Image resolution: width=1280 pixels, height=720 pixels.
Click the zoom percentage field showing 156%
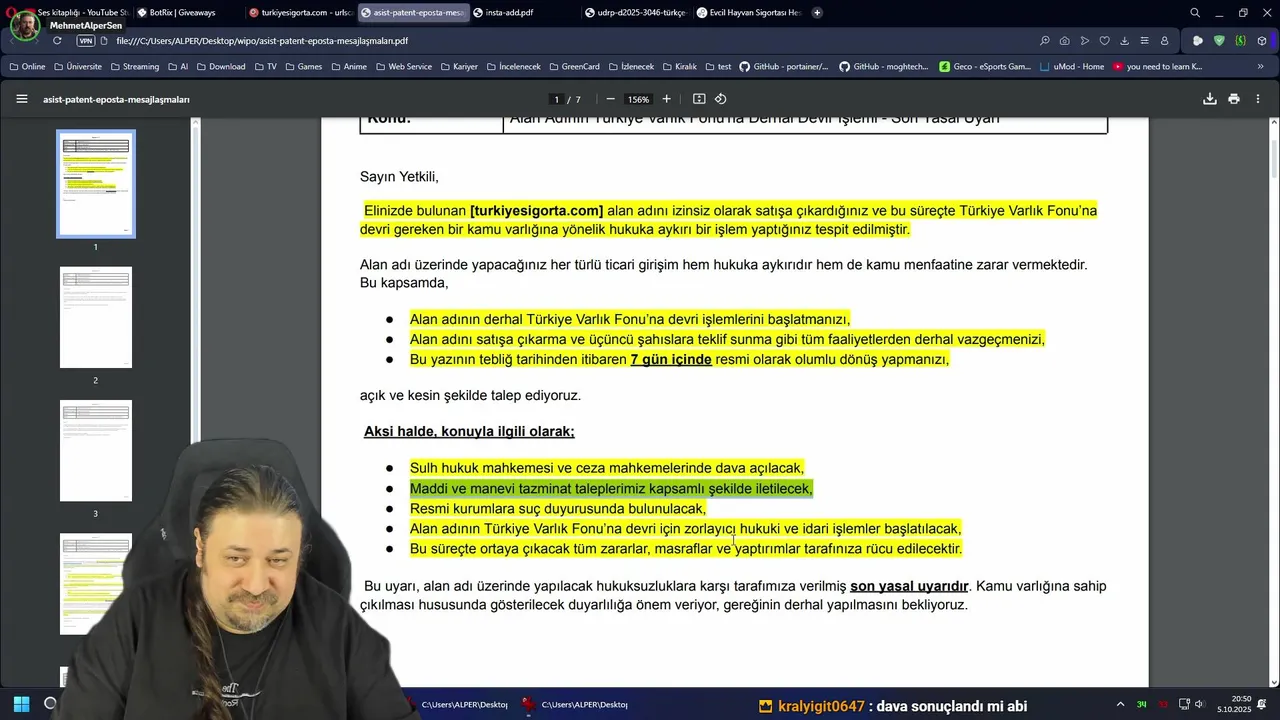coord(638,99)
